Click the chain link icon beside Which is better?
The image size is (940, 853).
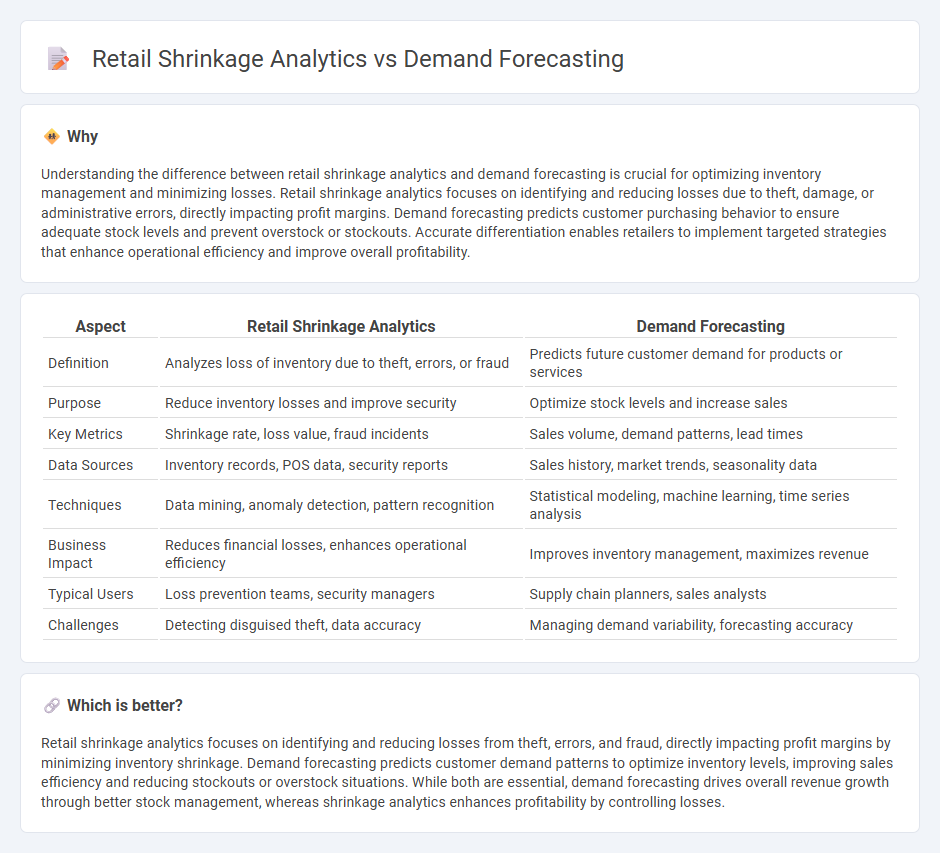pyautogui.click(x=52, y=706)
